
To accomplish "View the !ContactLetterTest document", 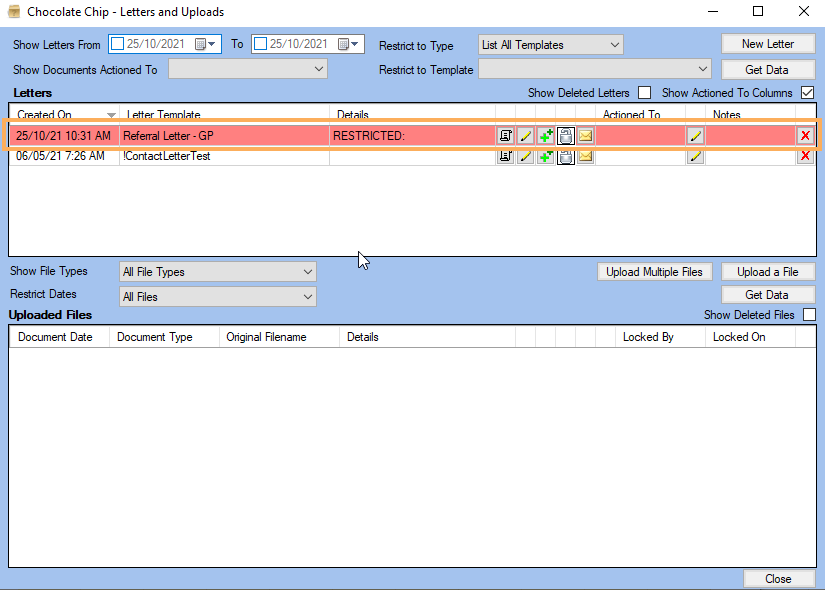I will (505, 156).
